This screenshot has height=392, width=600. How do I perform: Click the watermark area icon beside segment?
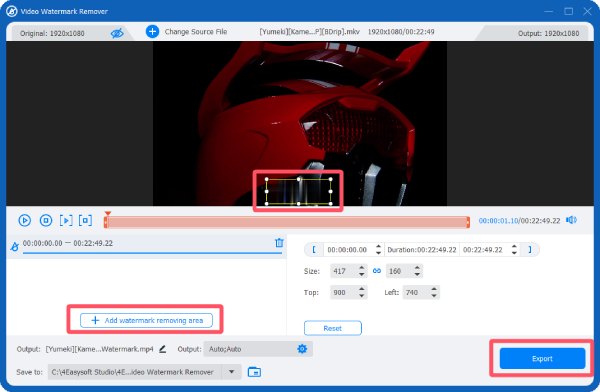click(x=15, y=247)
